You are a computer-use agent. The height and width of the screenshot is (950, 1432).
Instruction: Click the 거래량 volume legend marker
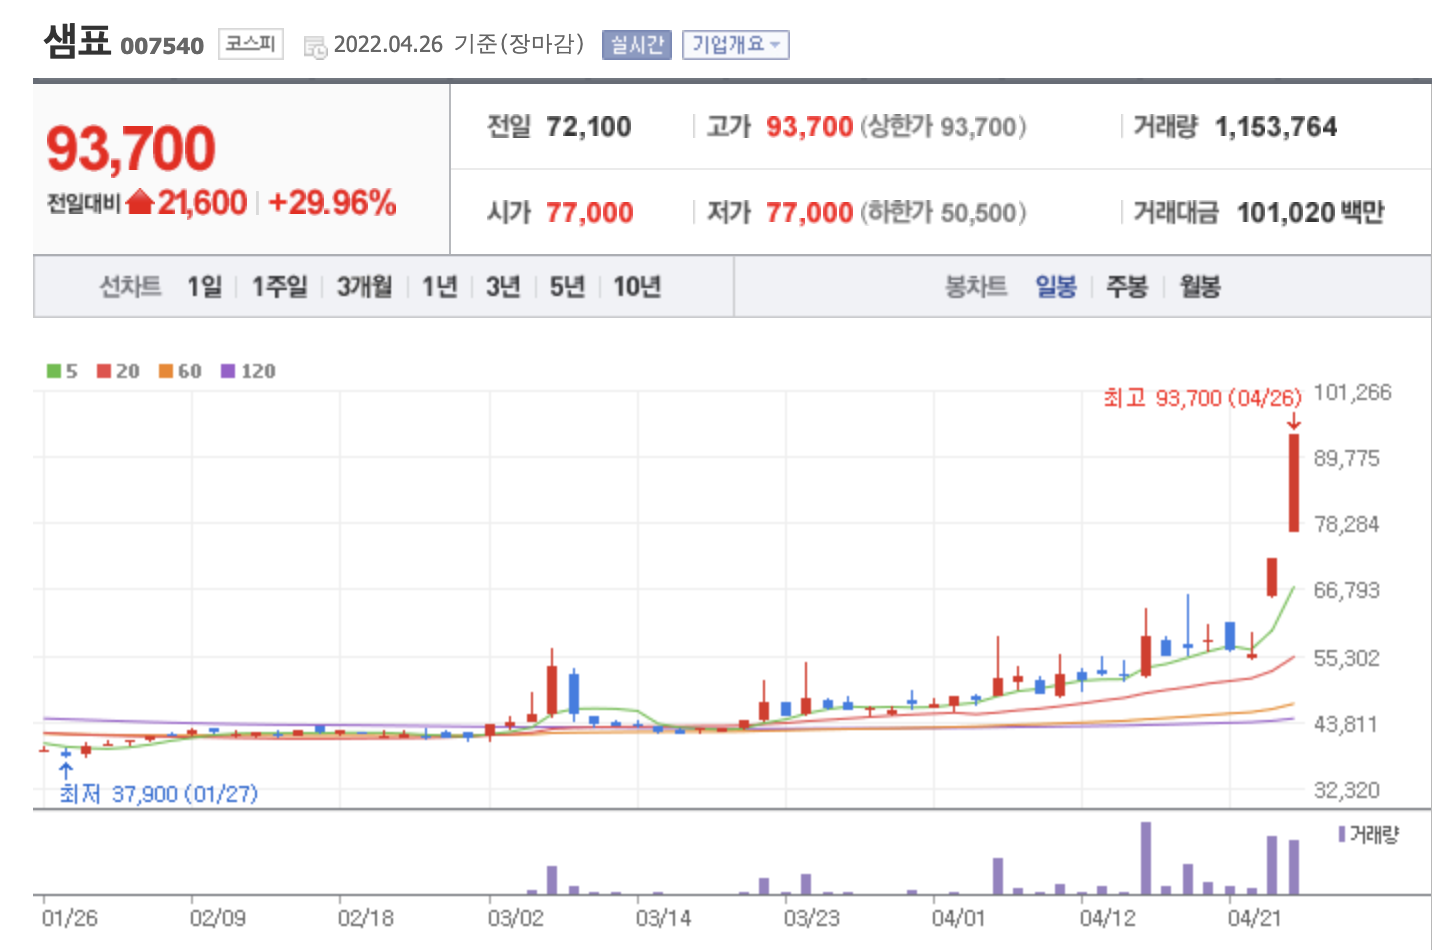tap(1342, 834)
